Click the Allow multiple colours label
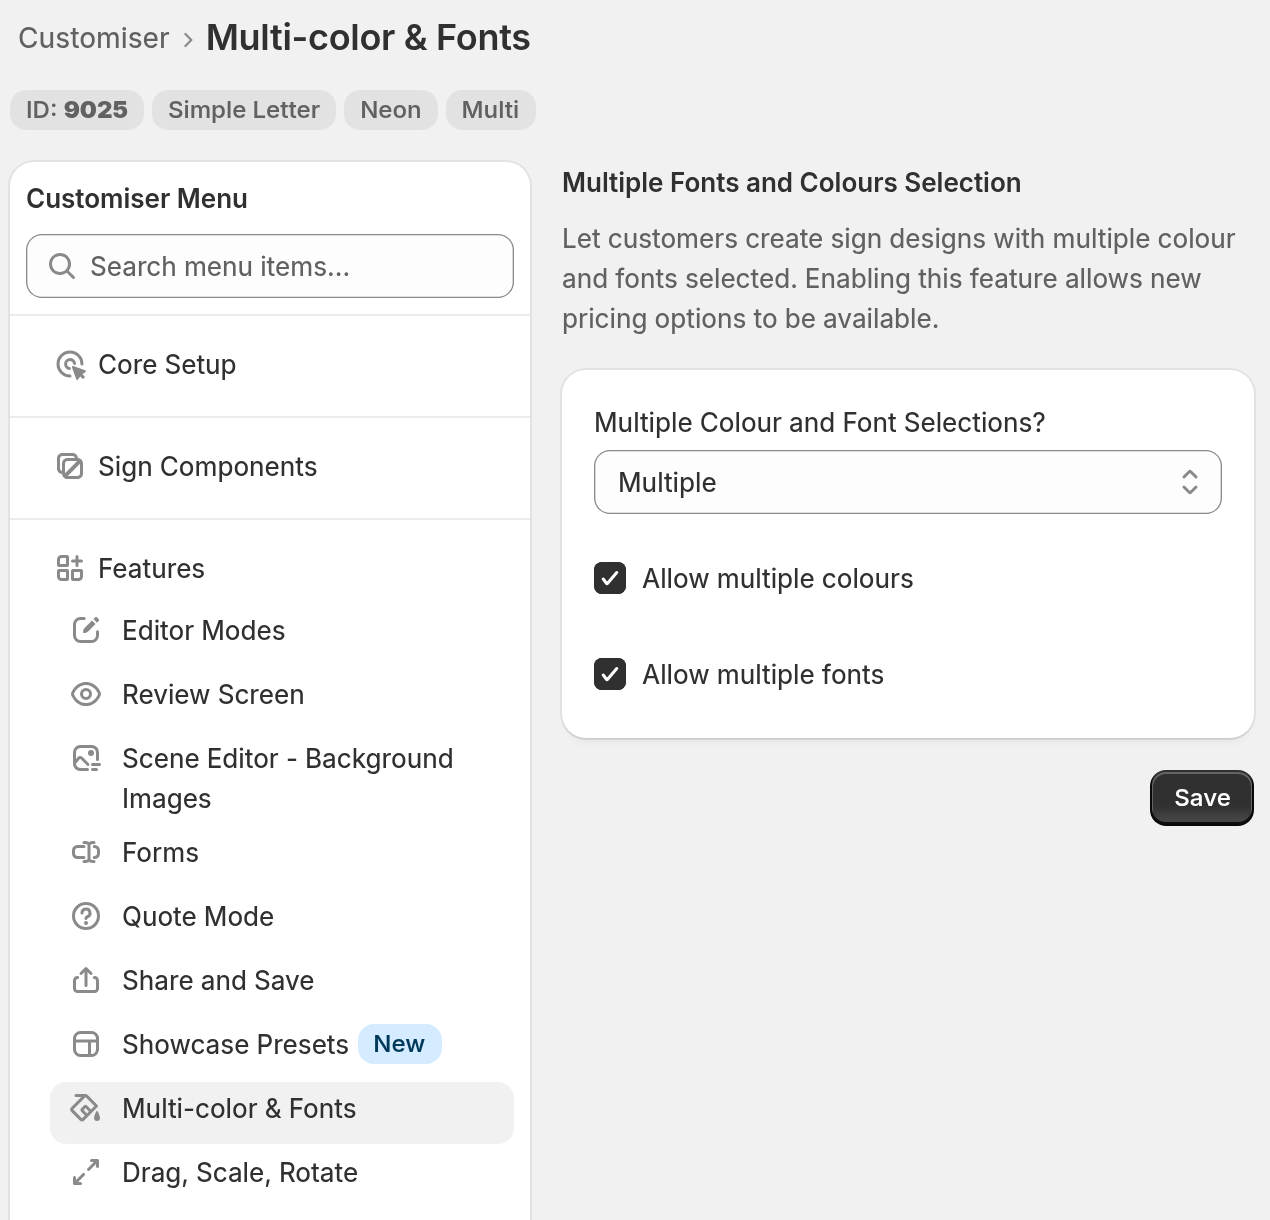Viewport: 1270px width, 1220px height. click(778, 578)
